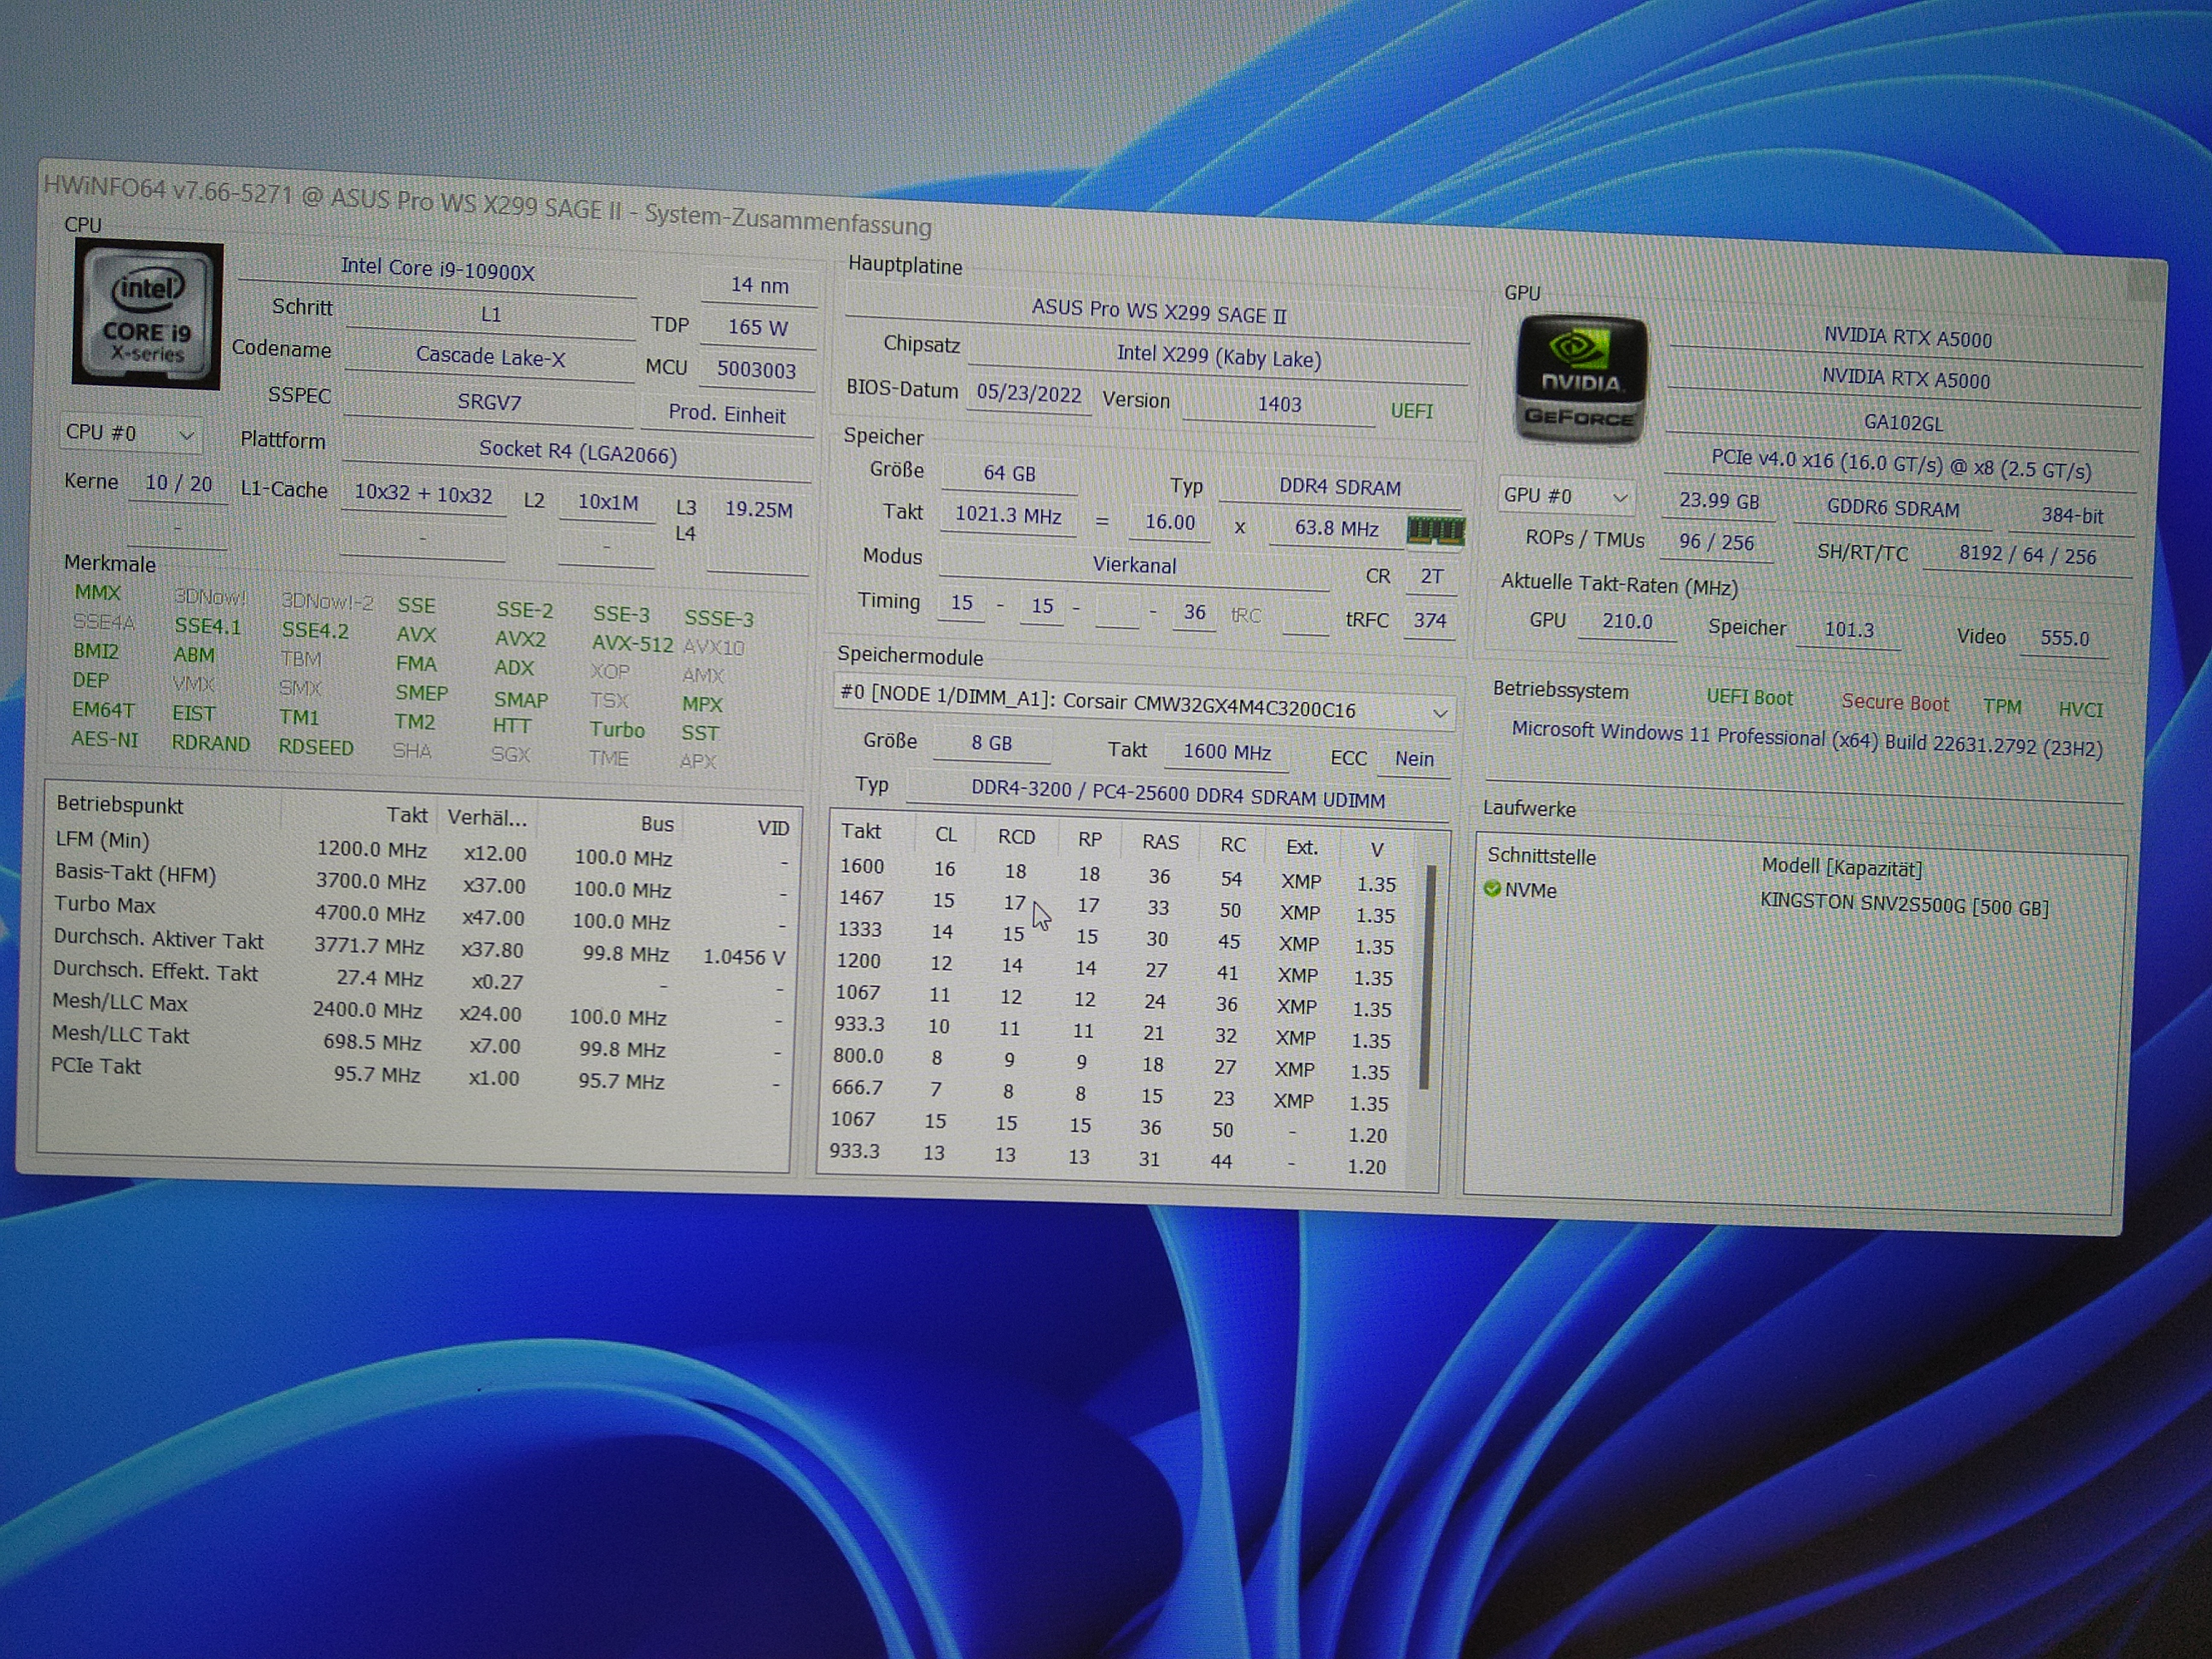Image resolution: width=2212 pixels, height=1659 pixels.
Task: Click the UEFI Boot status label
Action: tap(1749, 697)
